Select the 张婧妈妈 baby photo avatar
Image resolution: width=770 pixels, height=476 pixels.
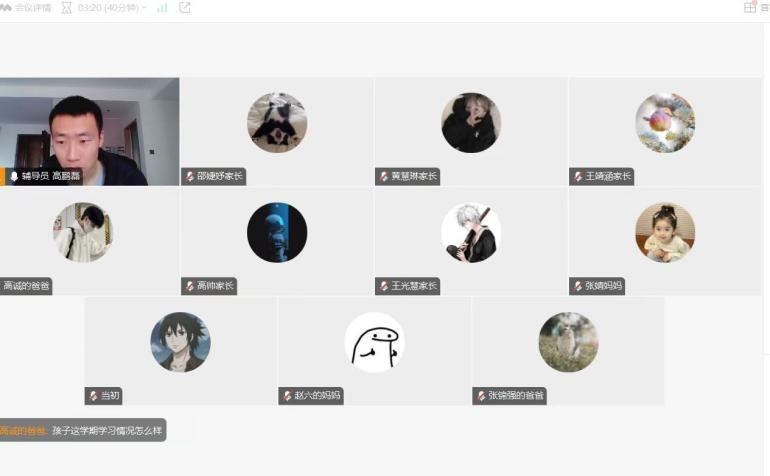(x=665, y=232)
